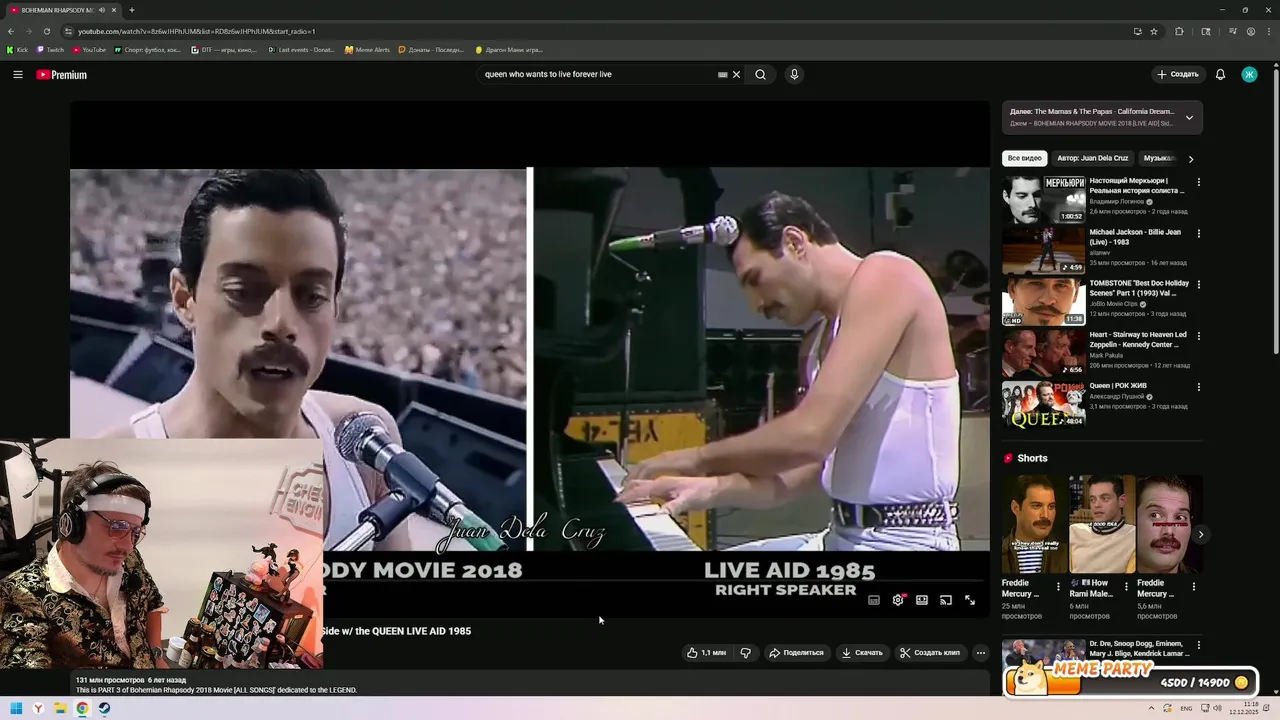Open YouTube notifications bell

pos(1220,74)
